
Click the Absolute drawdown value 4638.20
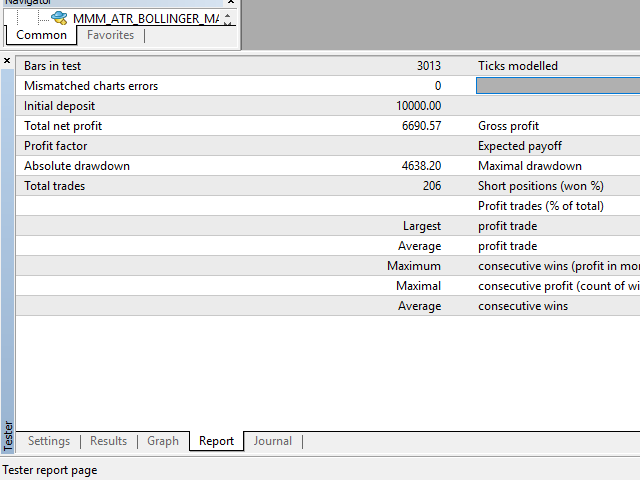(419, 166)
